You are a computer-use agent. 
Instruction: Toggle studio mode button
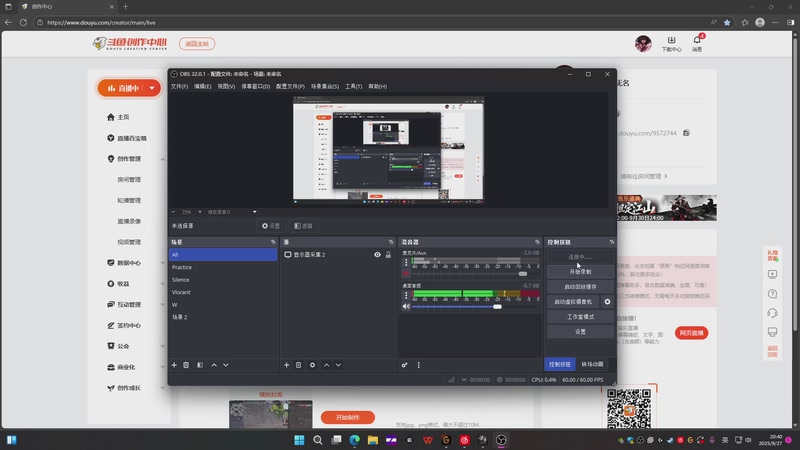pyautogui.click(x=580, y=317)
